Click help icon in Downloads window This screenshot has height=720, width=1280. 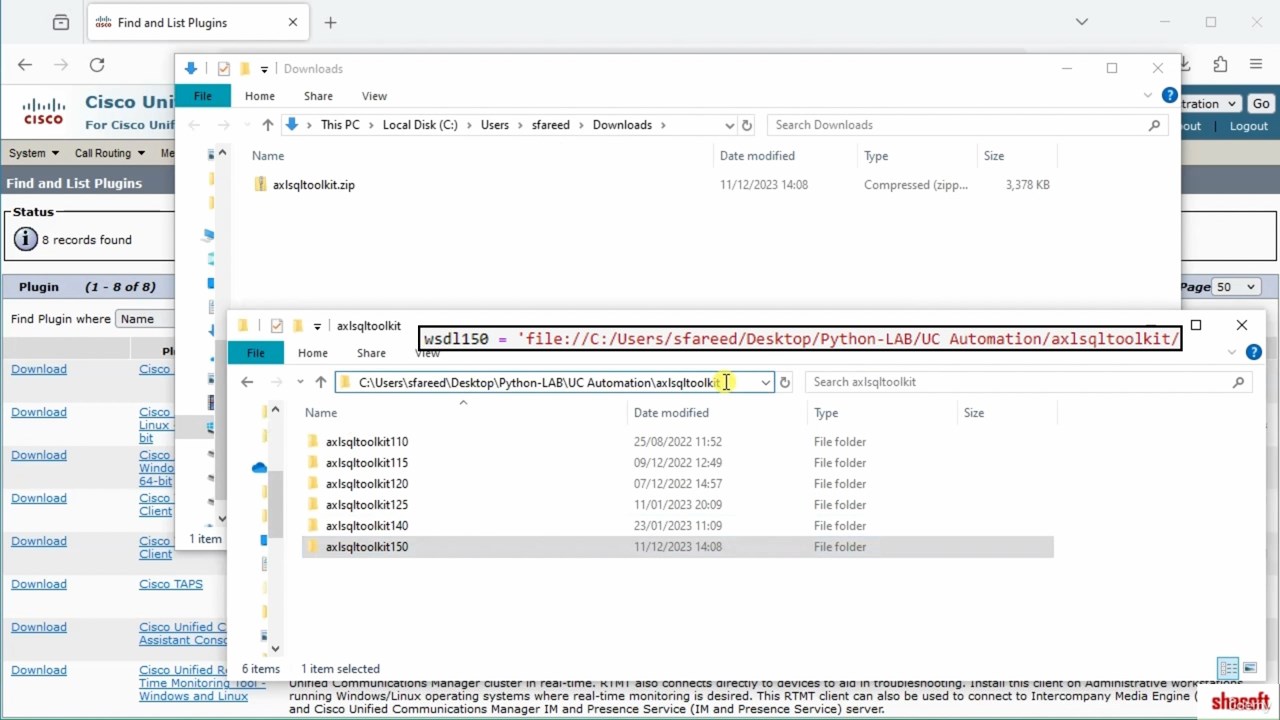[x=1169, y=96]
